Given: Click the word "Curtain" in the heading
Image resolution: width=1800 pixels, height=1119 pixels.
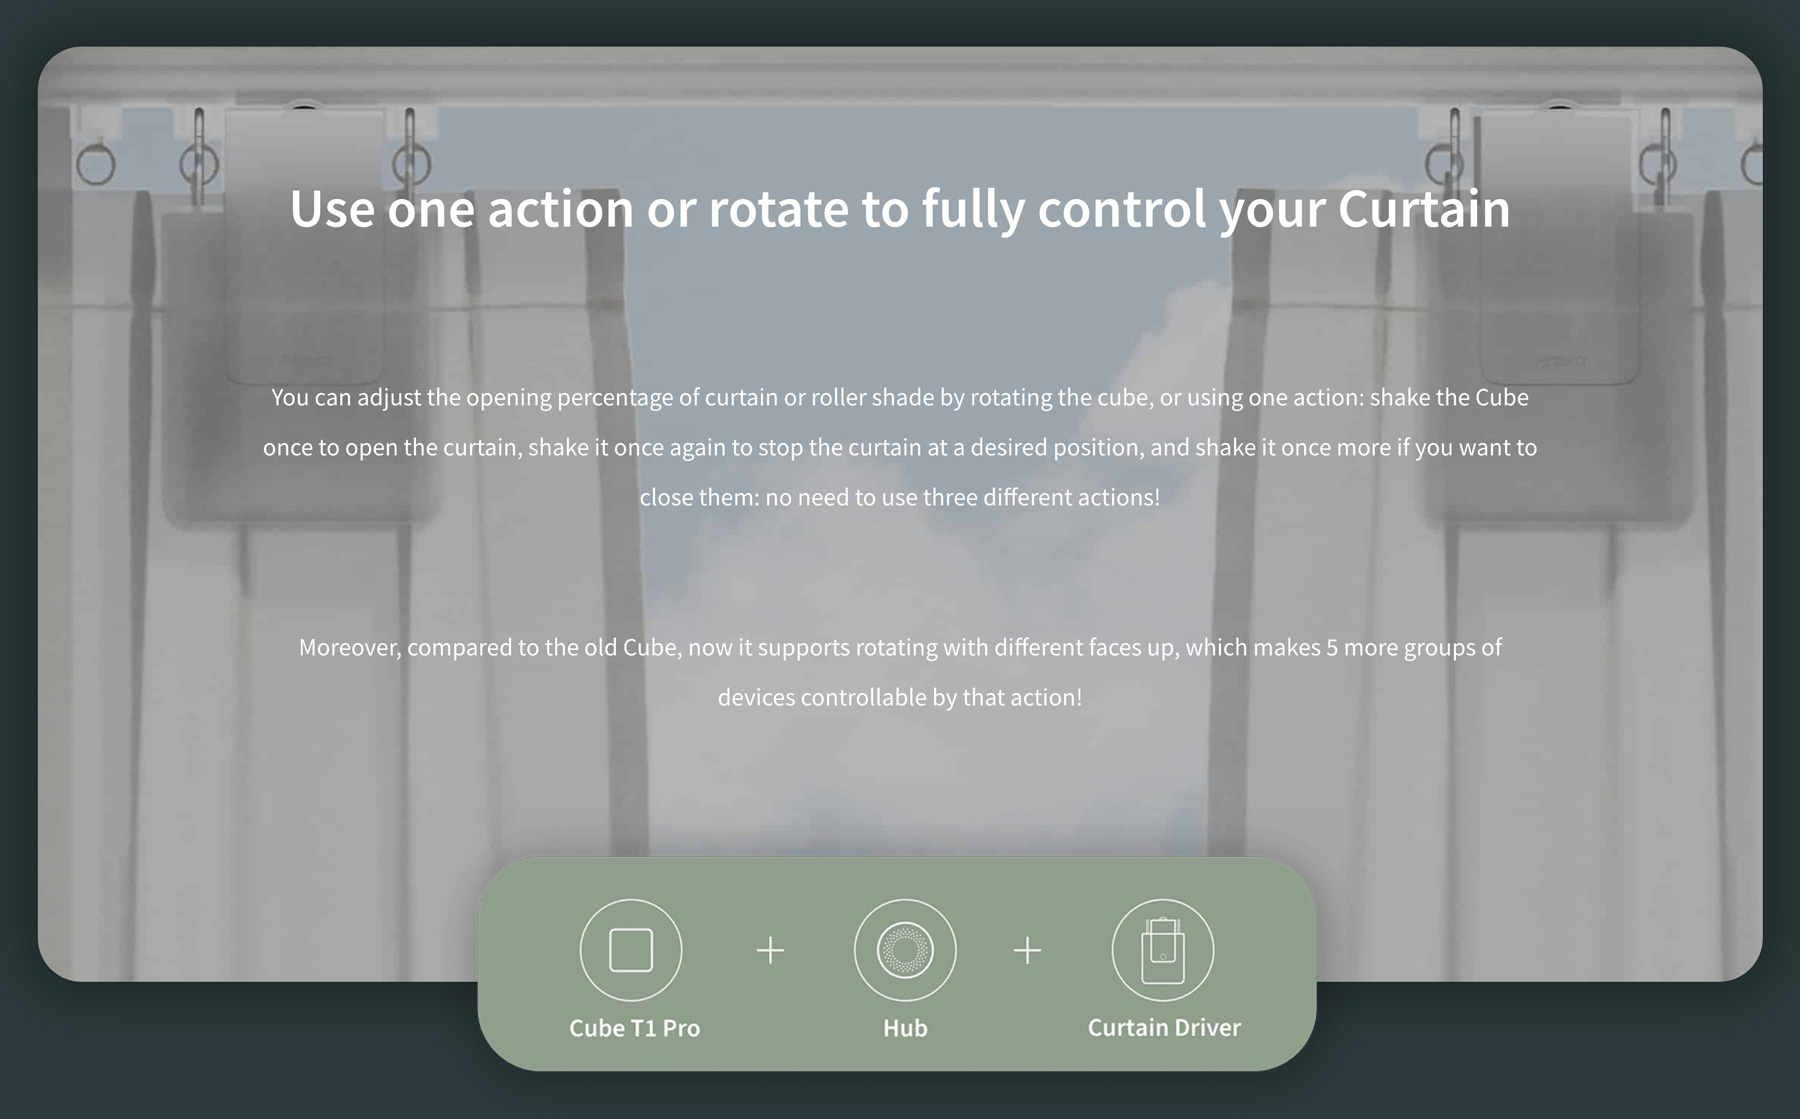Looking at the screenshot, I should [x=1424, y=208].
